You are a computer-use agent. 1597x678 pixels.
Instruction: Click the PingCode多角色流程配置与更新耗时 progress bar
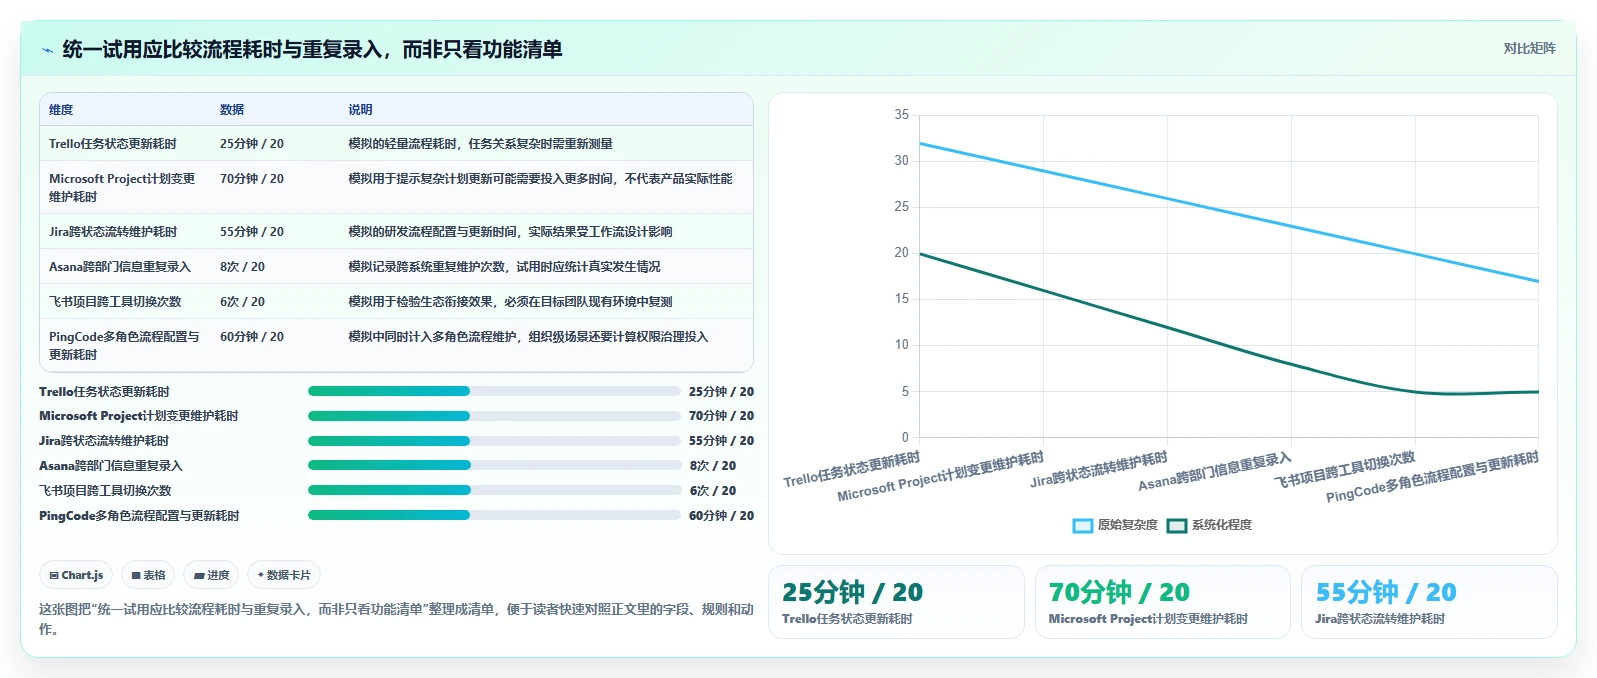point(494,515)
